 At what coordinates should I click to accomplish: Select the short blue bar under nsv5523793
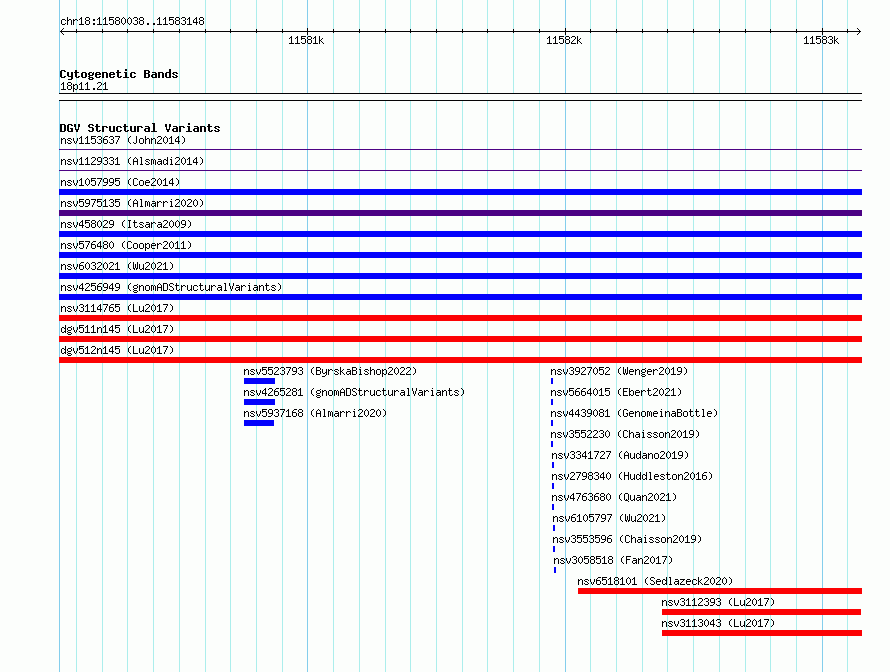(x=259, y=381)
